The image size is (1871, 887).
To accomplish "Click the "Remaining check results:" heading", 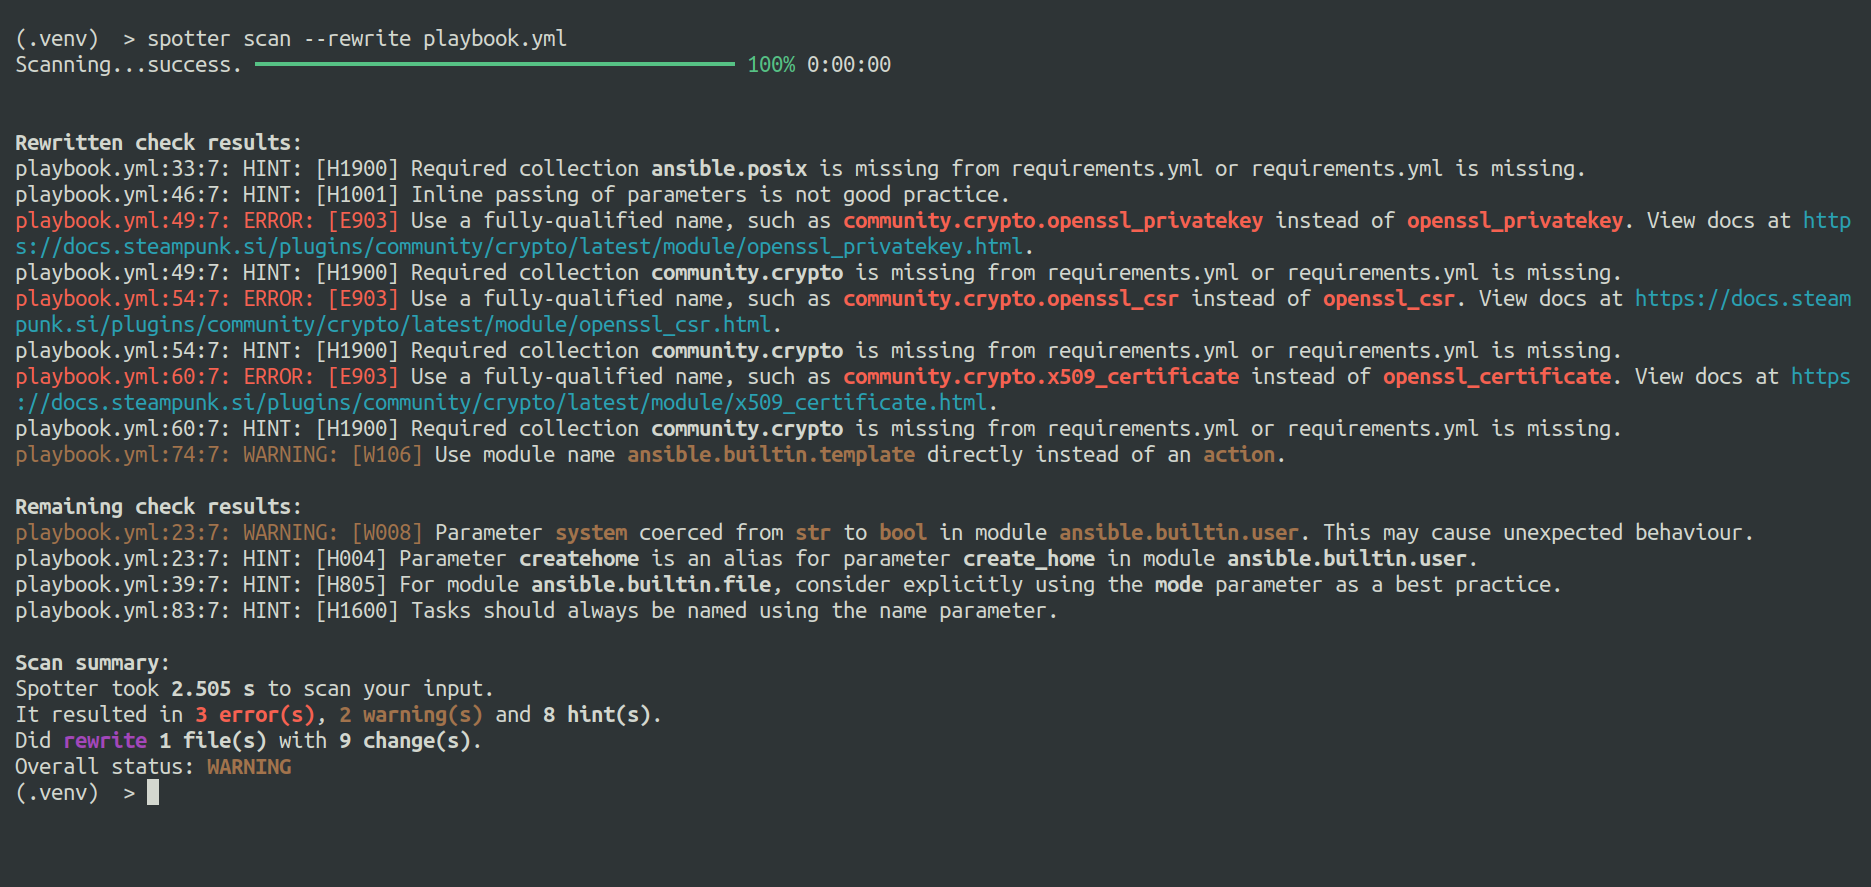I will 158,507.
